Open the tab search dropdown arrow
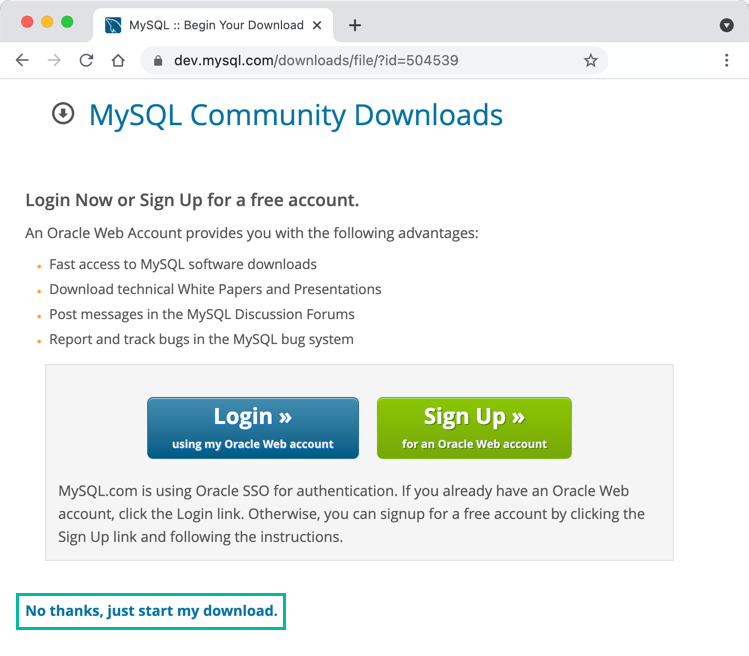Viewport: 749px width, 656px height. [726, 25]
